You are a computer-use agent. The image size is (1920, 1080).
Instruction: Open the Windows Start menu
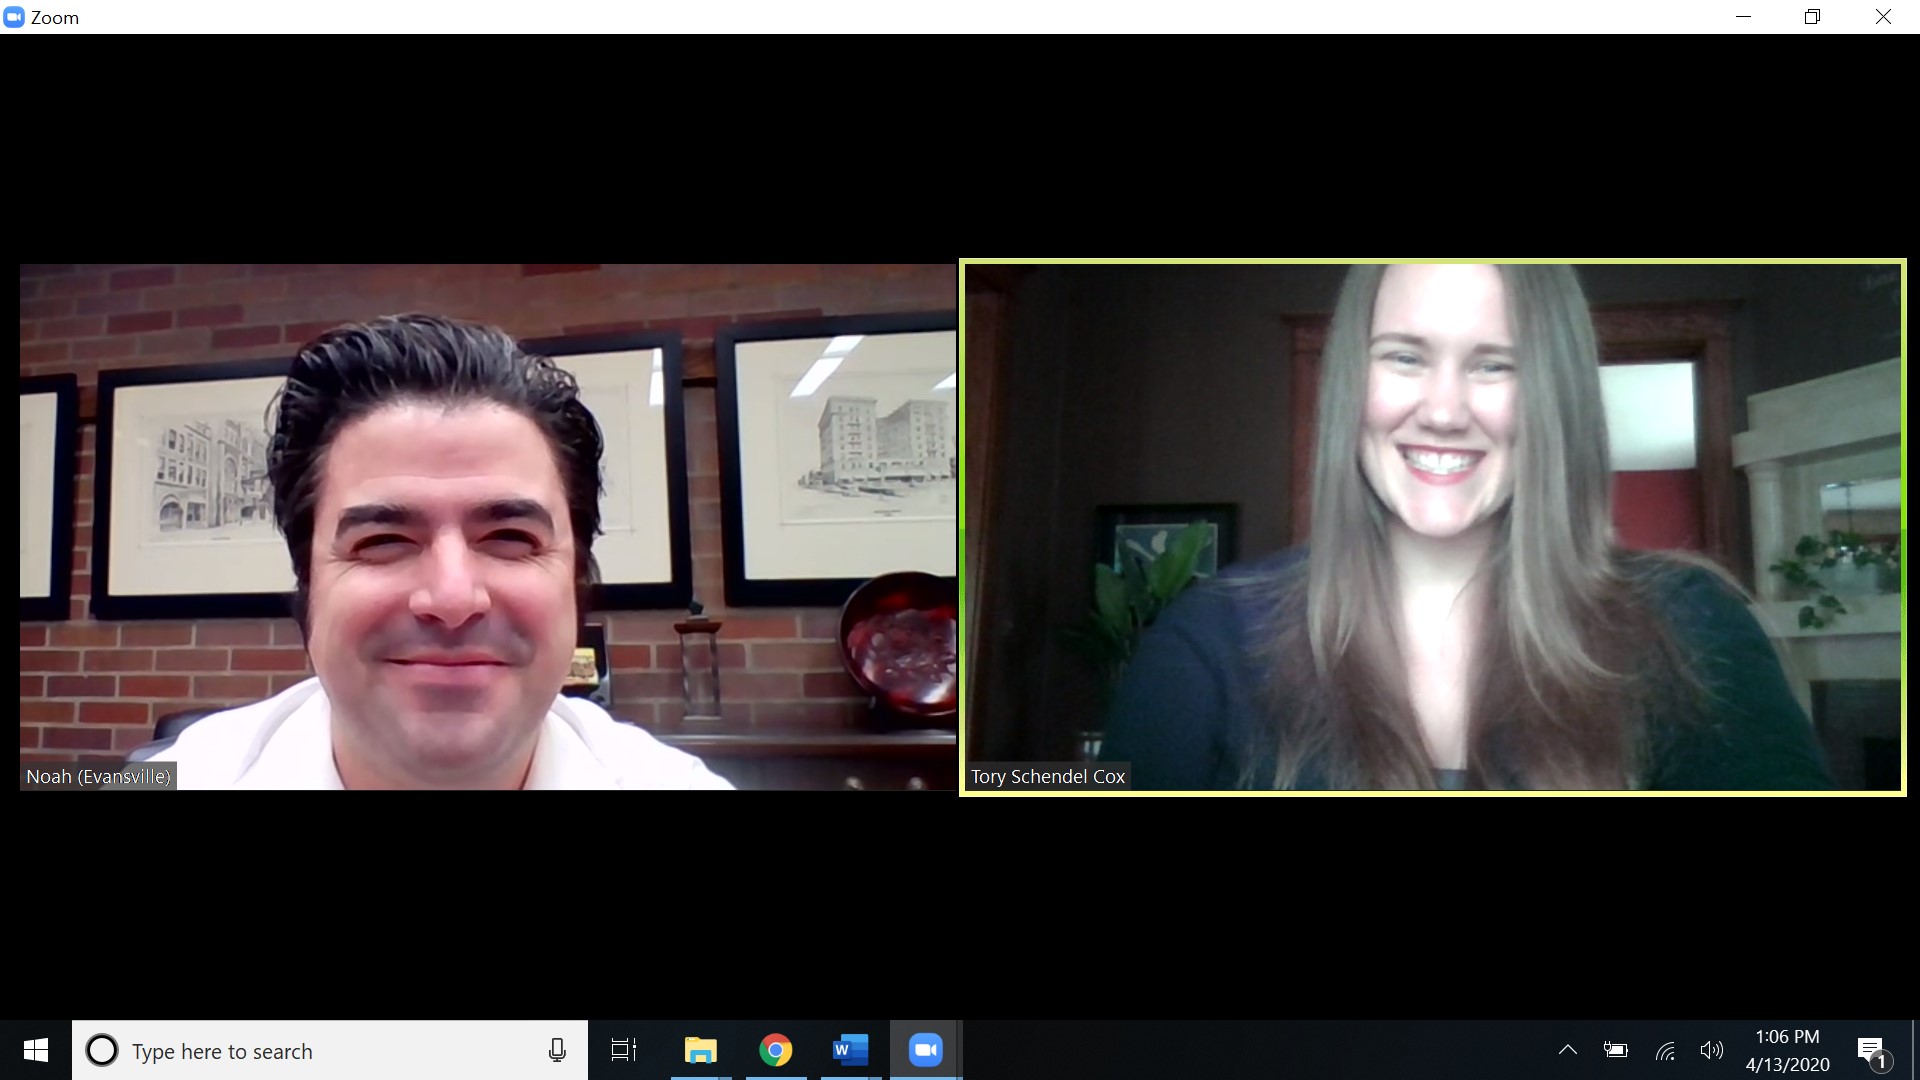36,1050
